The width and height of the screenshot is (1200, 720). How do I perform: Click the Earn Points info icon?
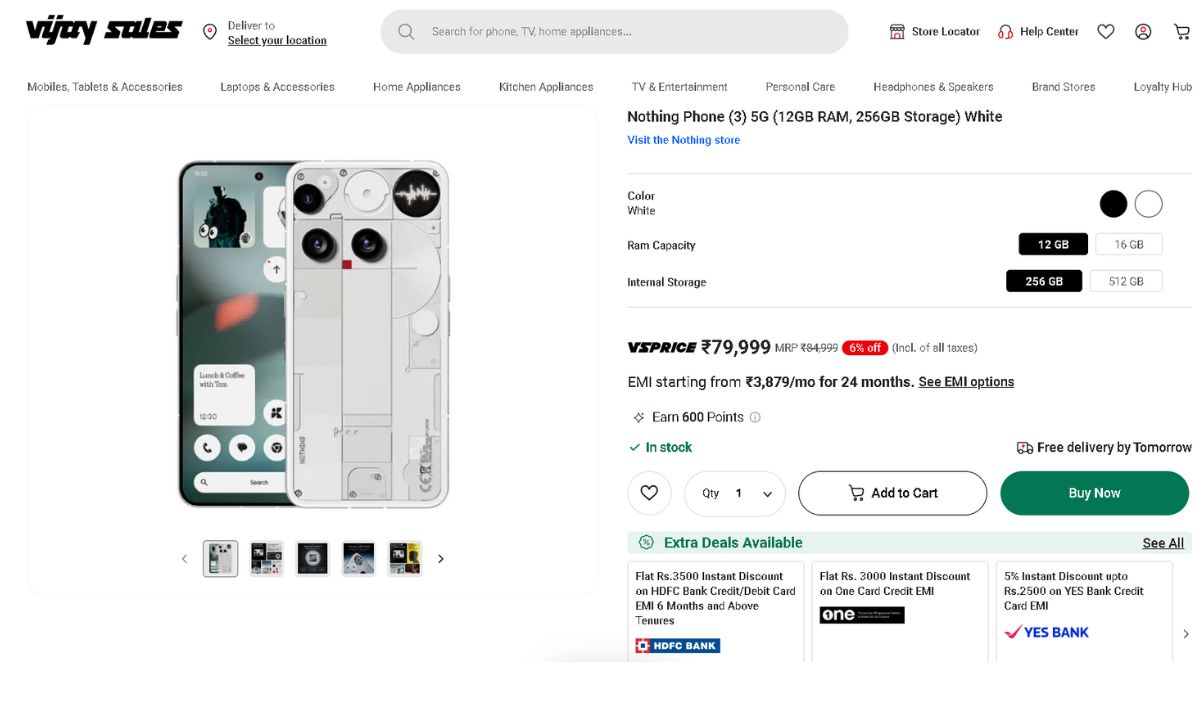pos(755,418)
